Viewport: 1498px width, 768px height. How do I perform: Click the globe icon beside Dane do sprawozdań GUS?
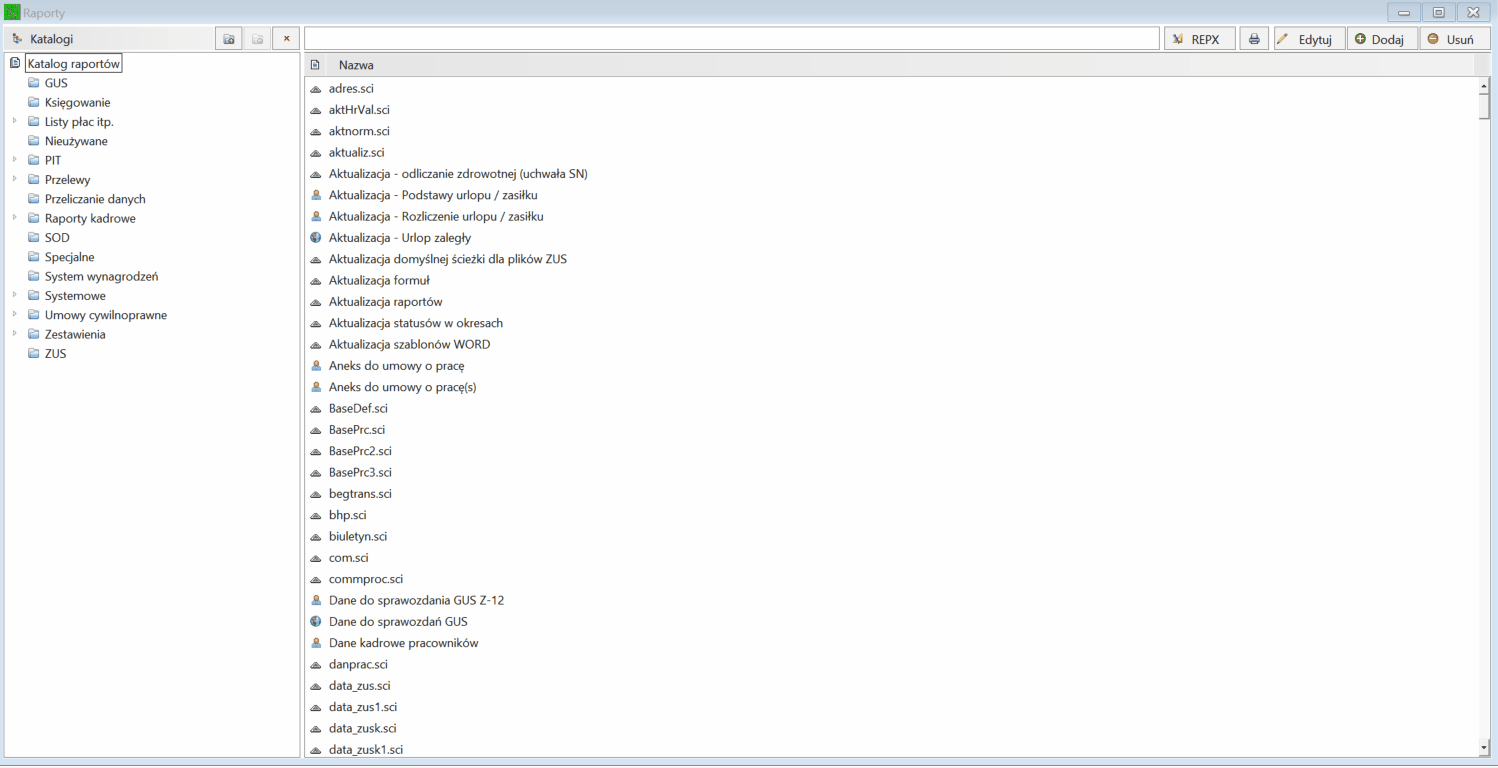(316, 622)
